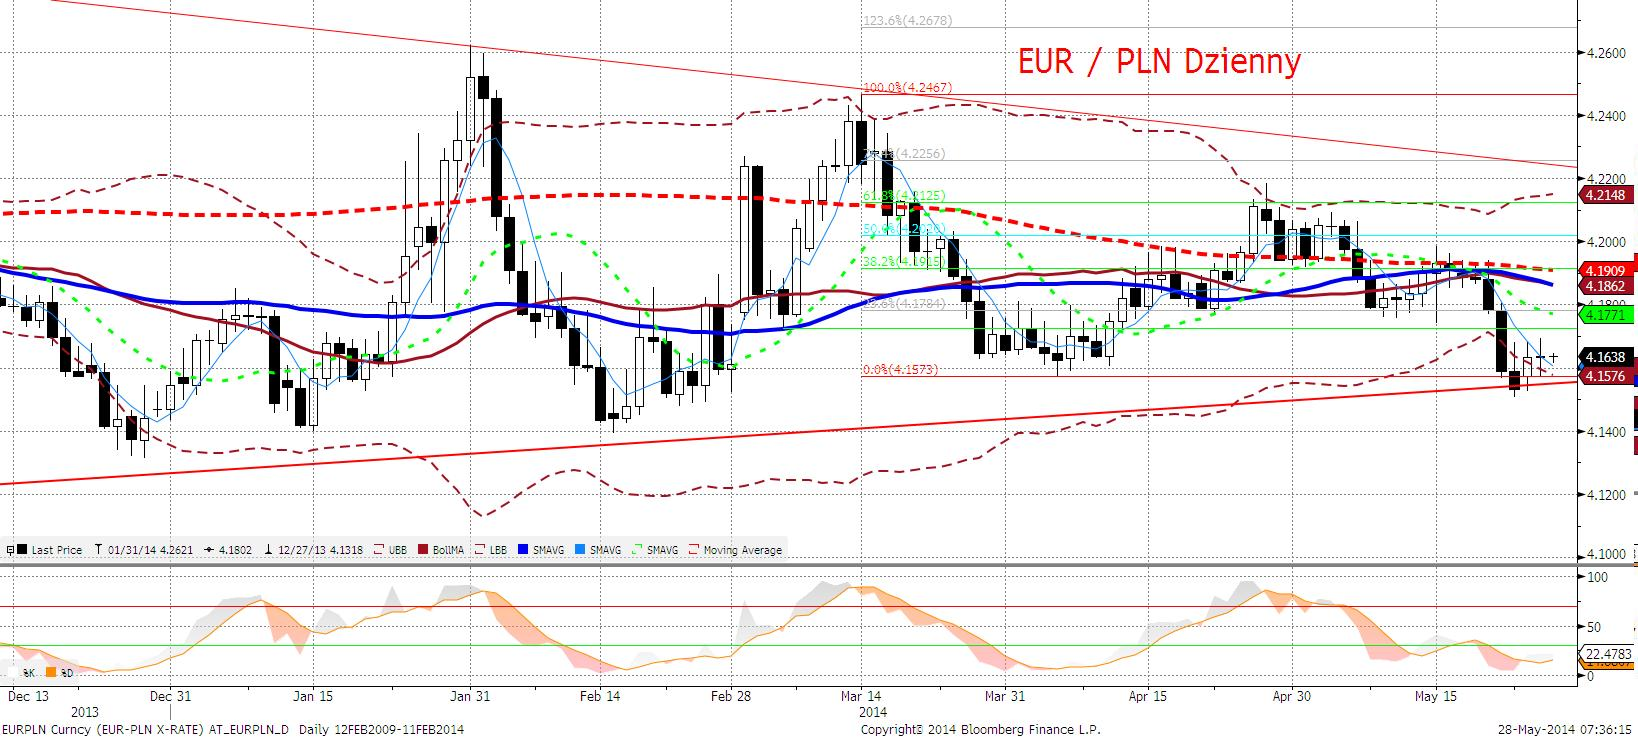Click the 4.1576 price tag on the axis
The width and height of the screenshot is (1638, 738).
click(1604, 376)
